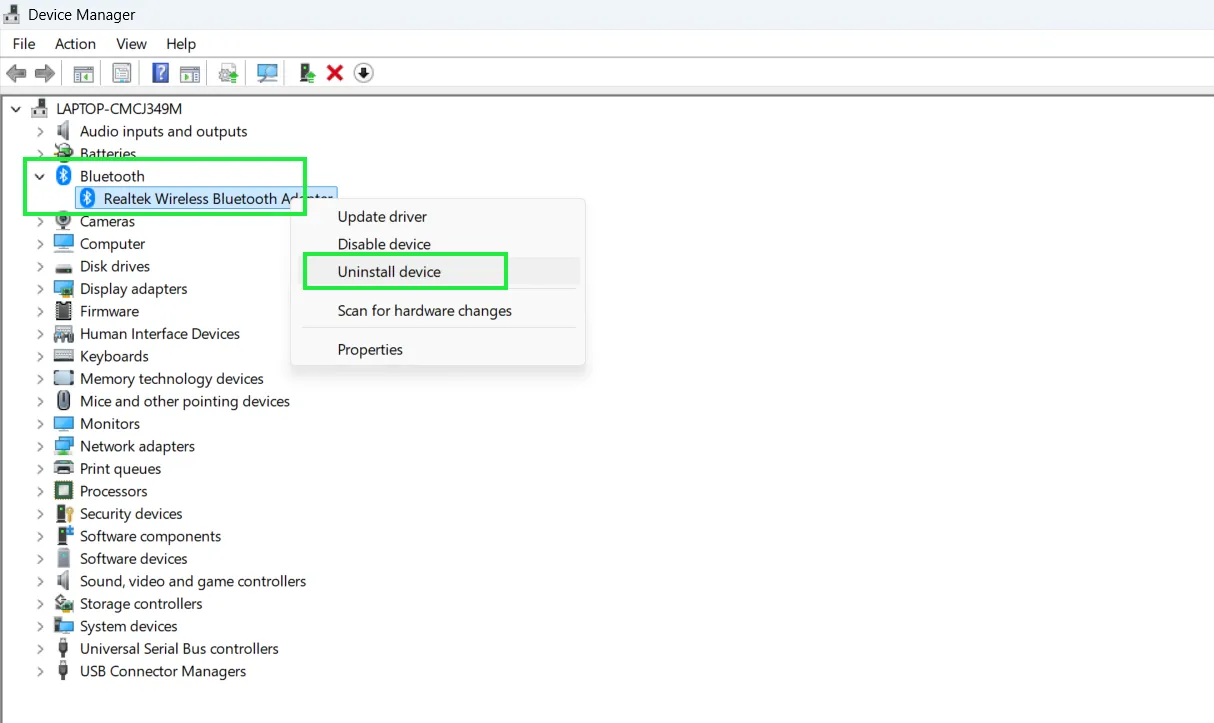
Task: Toggle the Show/Hide Console Tree icon
Action: (83, 72)
